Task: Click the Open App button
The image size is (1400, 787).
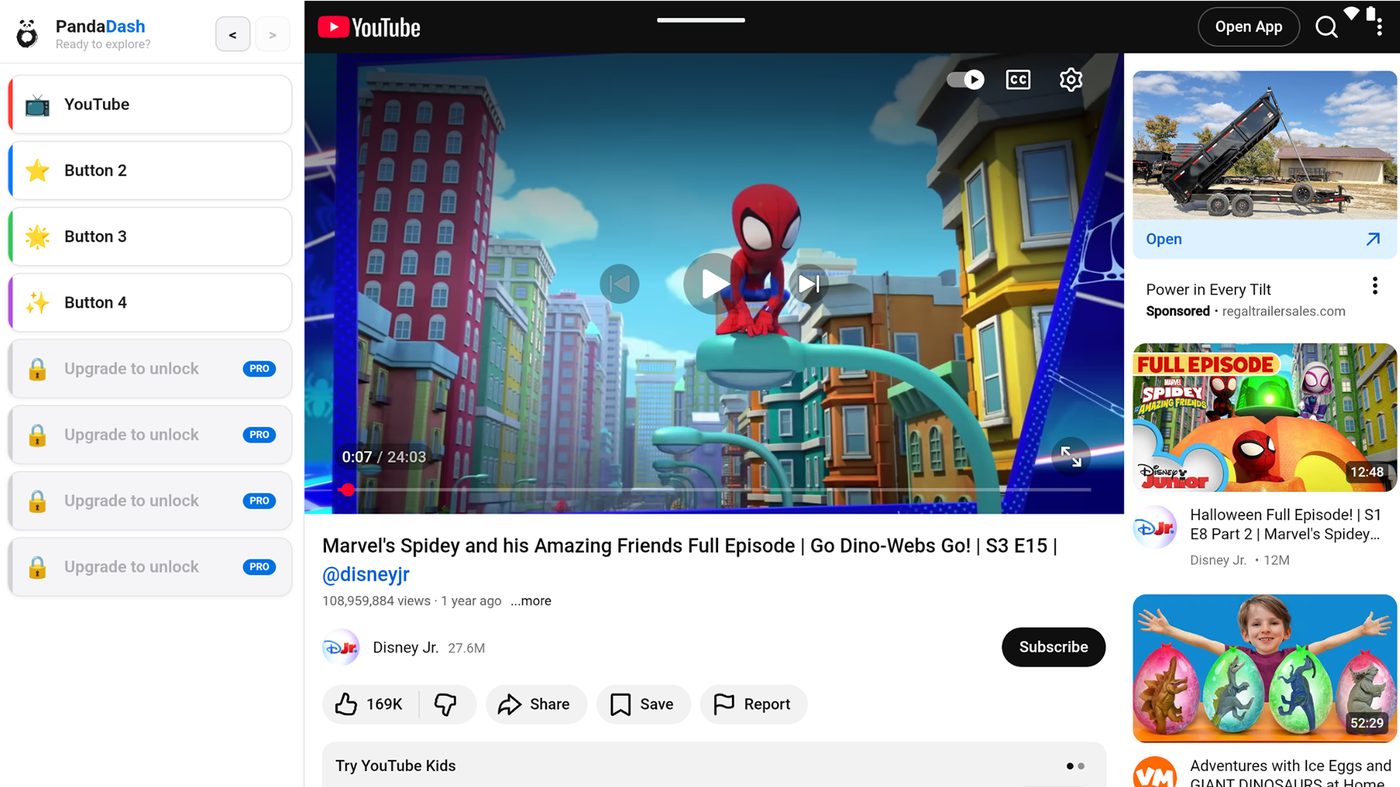Action: pos(1248,27)
